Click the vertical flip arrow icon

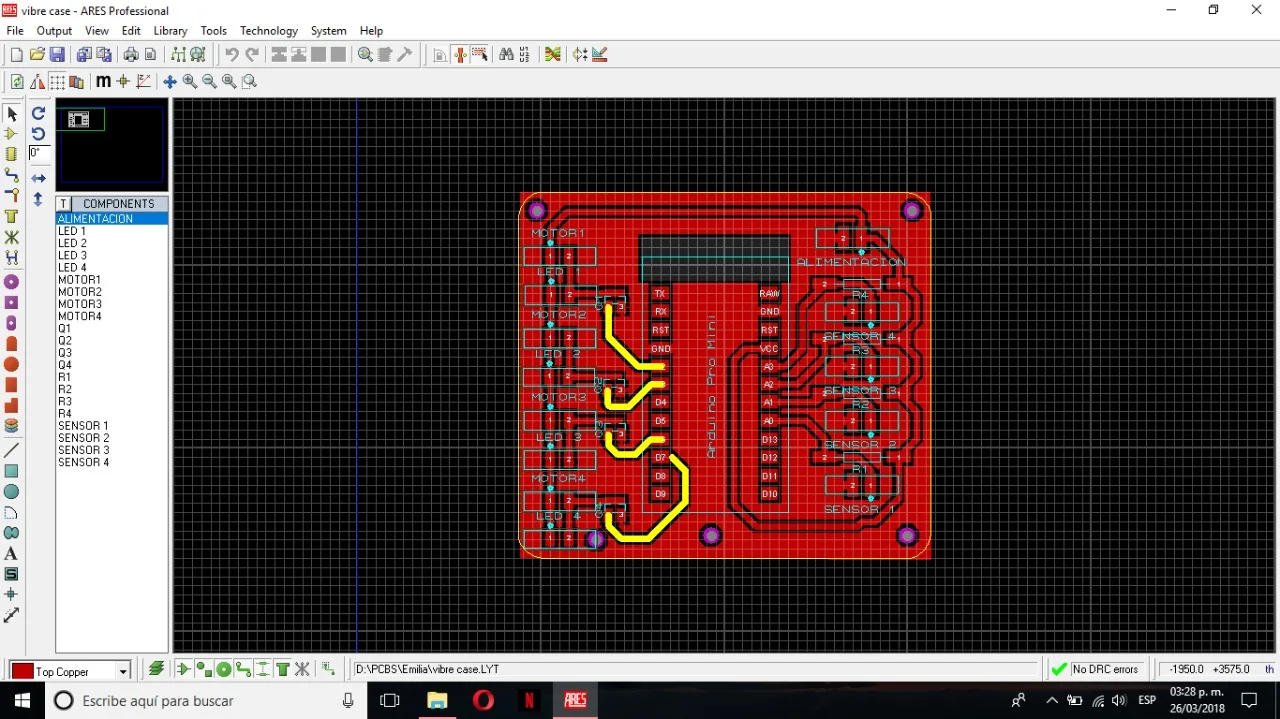pos(38,199)
